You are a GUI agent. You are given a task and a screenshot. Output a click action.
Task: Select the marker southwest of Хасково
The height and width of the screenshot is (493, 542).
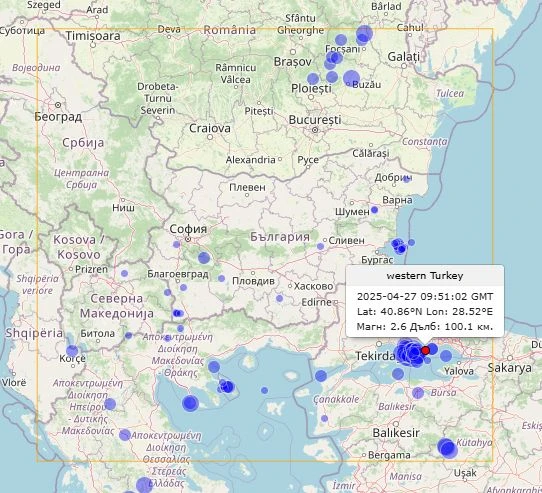pos(280,298)
